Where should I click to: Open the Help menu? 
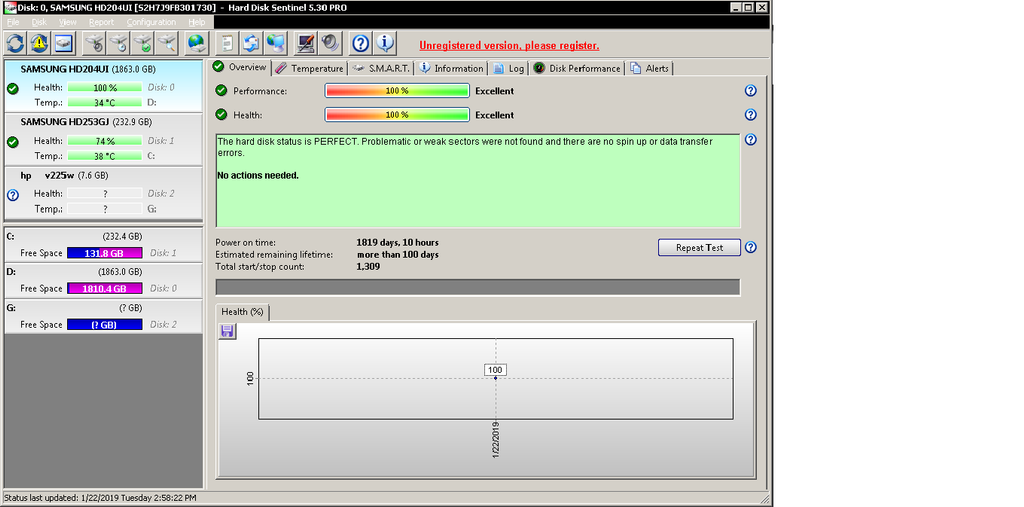pyautogui.click(x=197, y=22)
